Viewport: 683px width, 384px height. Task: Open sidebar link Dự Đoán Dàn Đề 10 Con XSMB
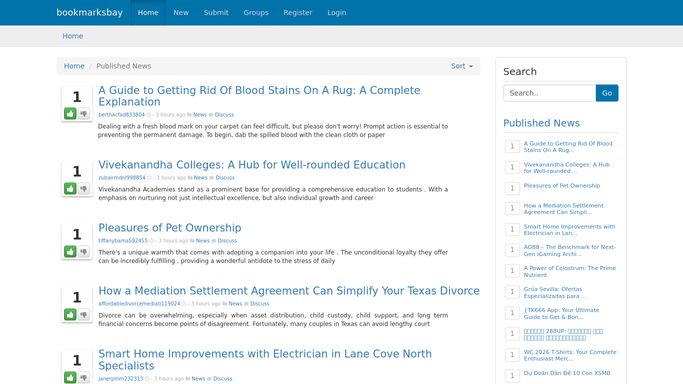pyautogui.click(x=567, y=373)
